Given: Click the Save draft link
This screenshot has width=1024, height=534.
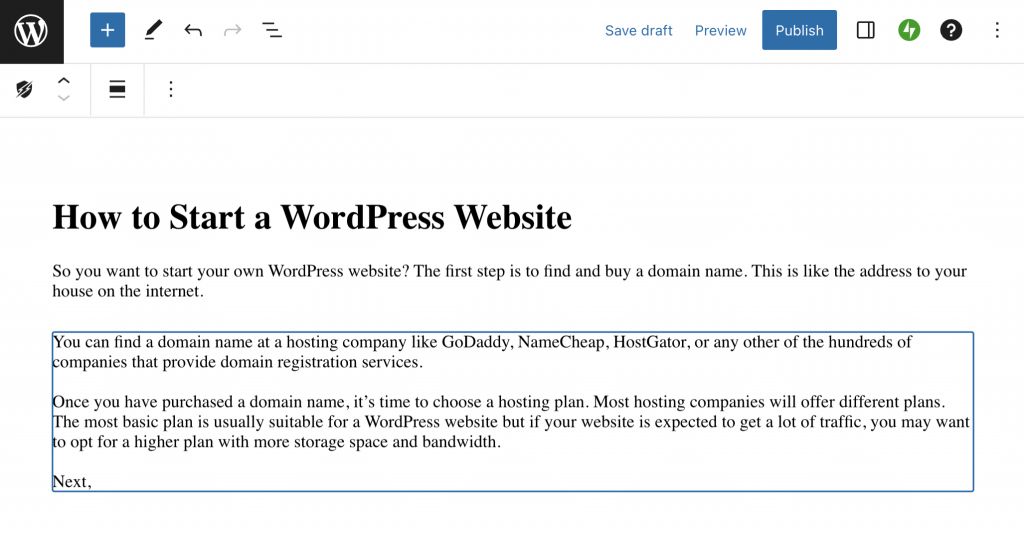Looking at the screenshot, I should pos(638,31).
